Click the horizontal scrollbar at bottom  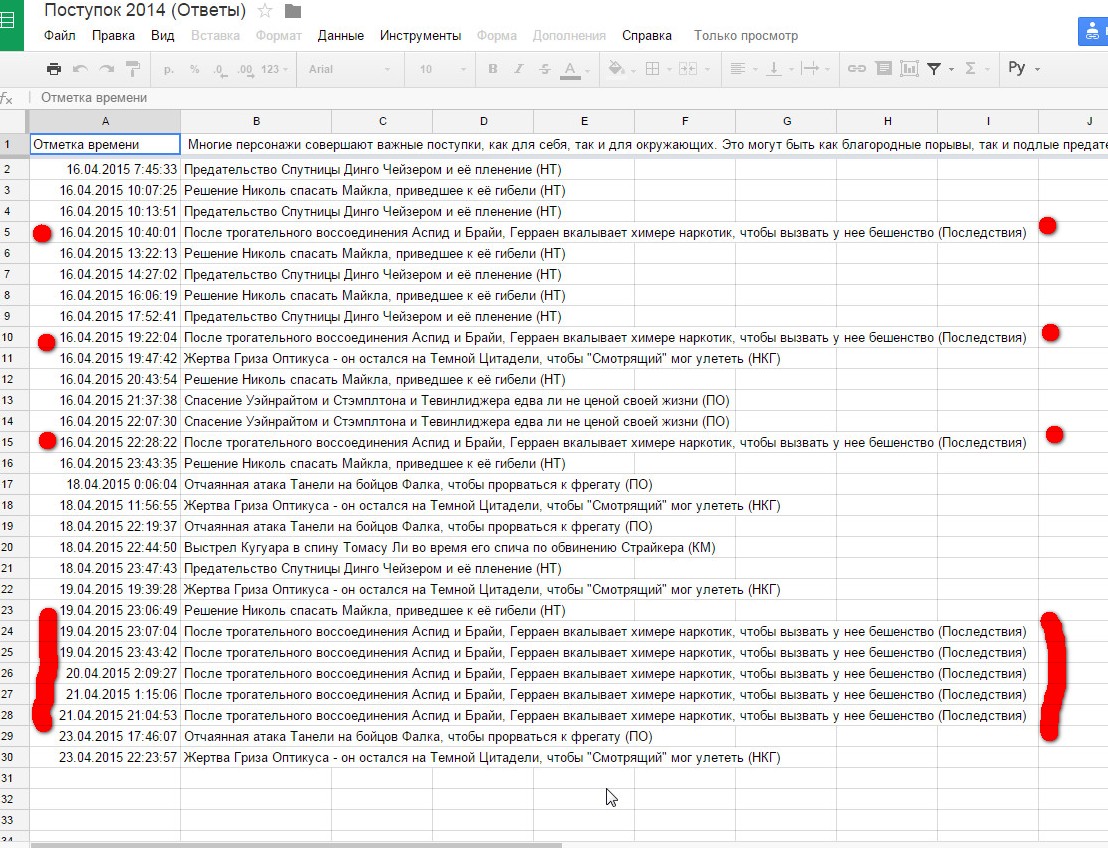[x=297, y=844]
